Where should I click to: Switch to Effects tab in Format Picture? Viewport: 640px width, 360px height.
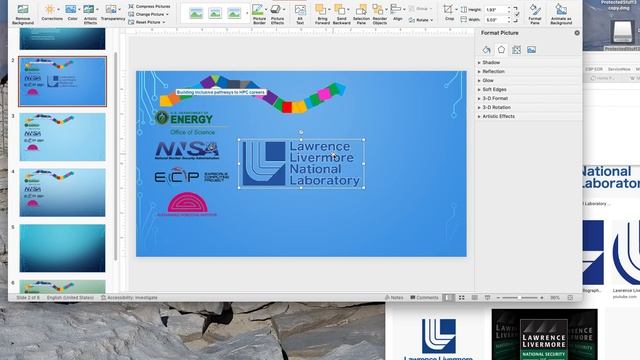point(501,50)
